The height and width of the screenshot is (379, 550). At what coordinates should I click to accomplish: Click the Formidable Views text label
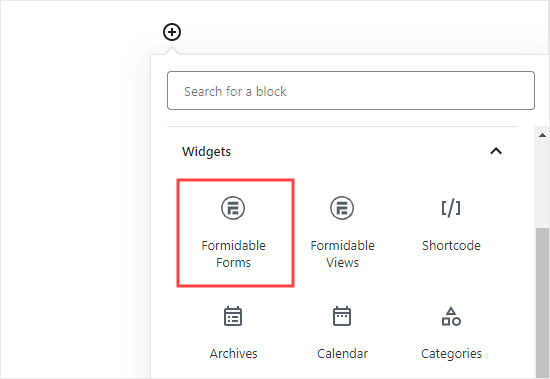tap(342, 254)
